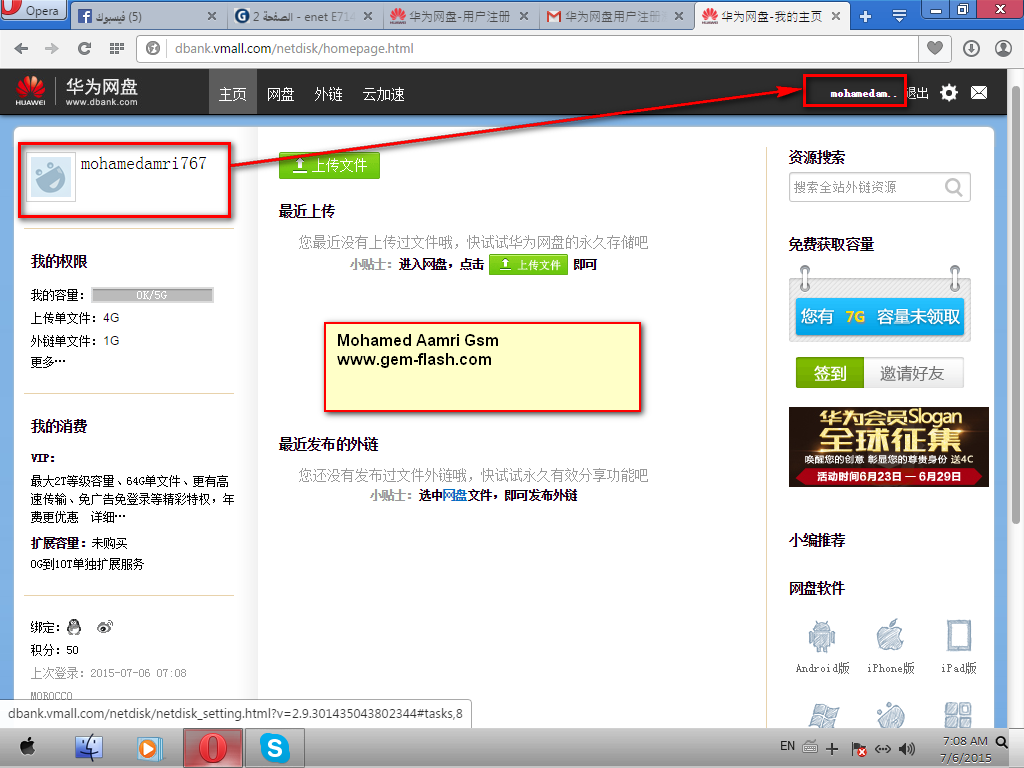The width and height of the screenshot is (1024, 768).
Task: Select 主页 in the navigation bar
Action: 232,94
